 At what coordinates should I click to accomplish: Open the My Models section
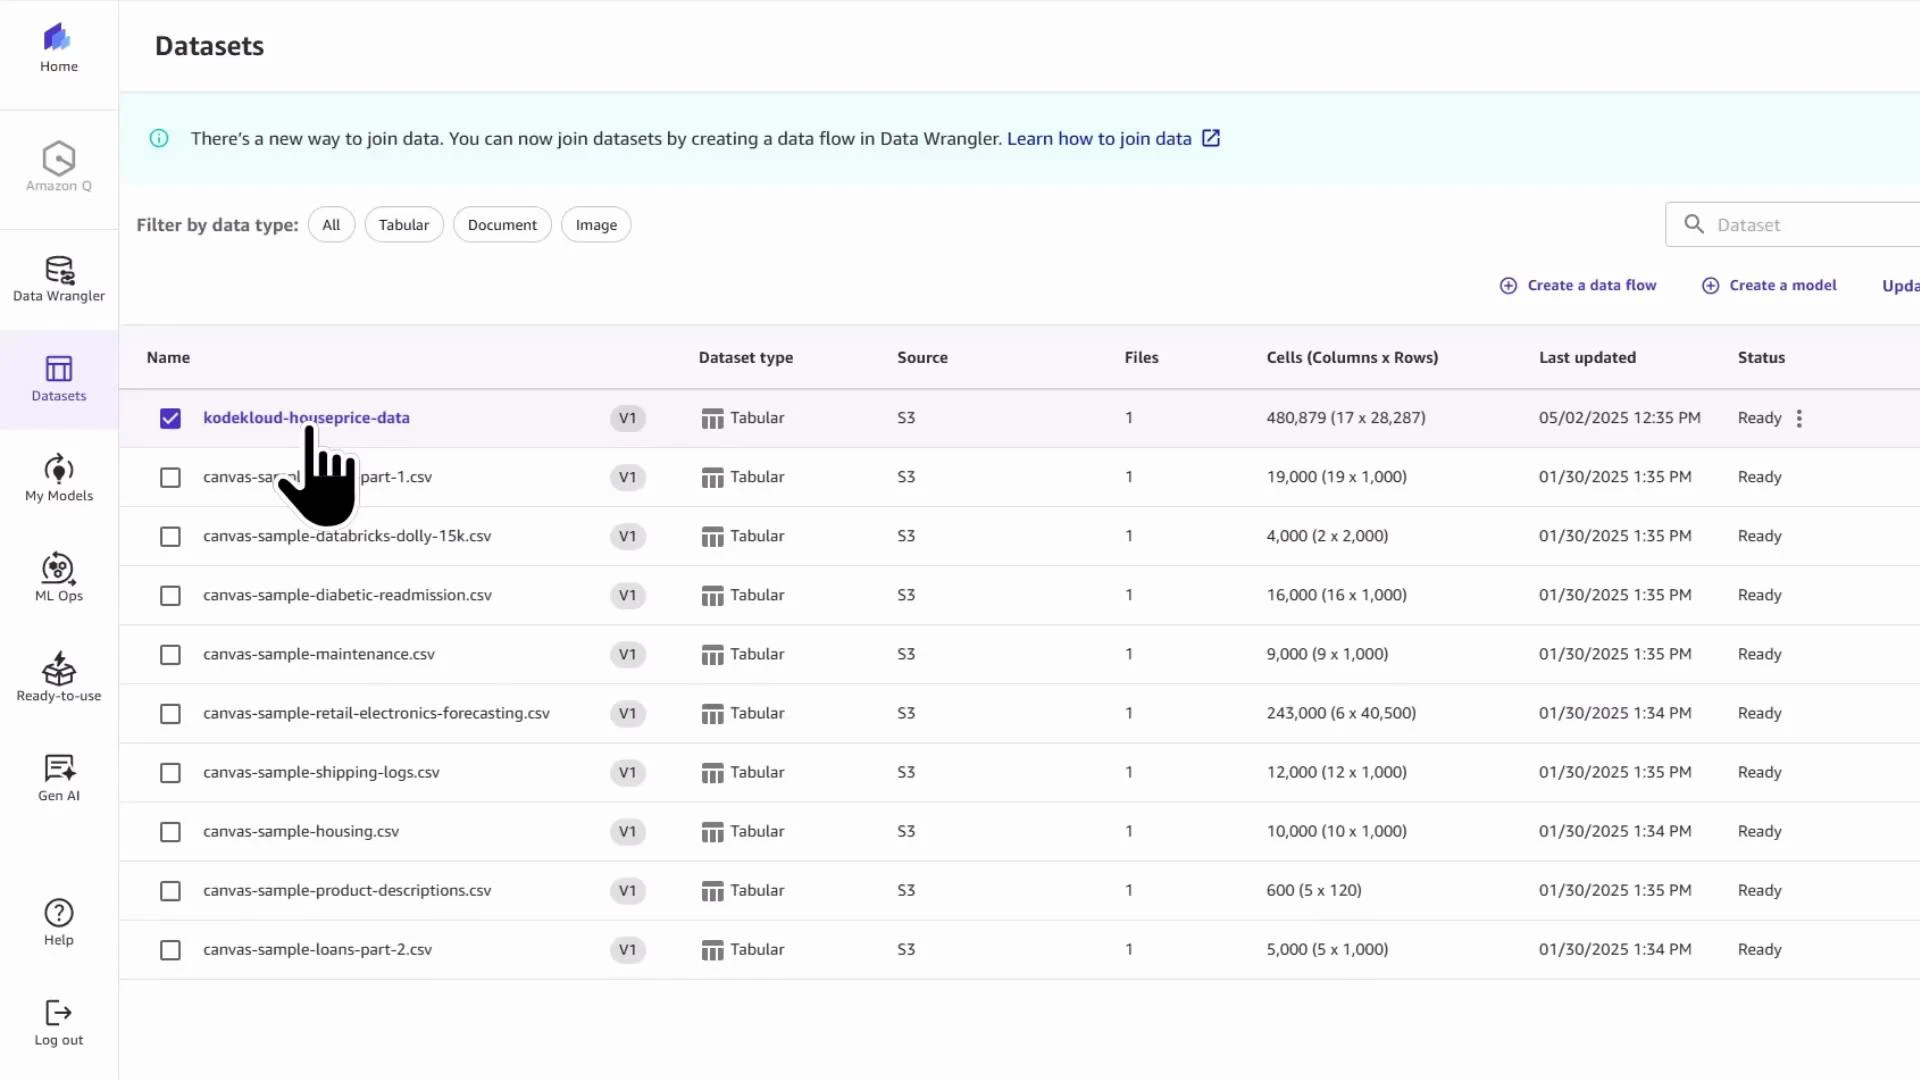click(x=58, y=478)
